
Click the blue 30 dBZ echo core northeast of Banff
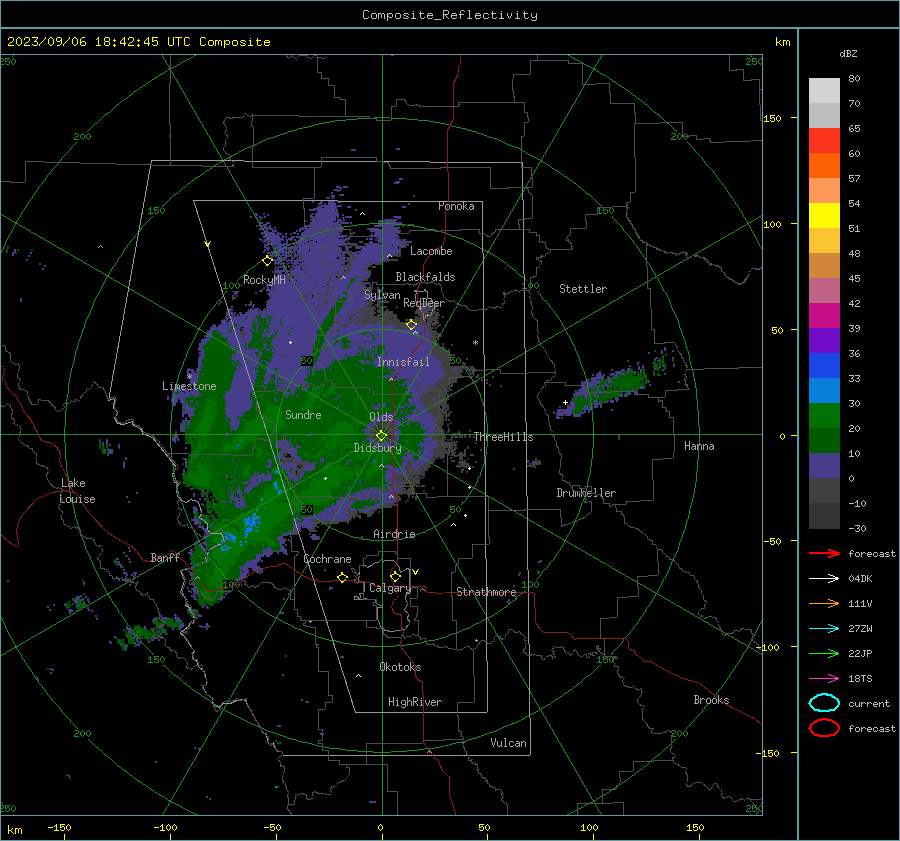[251, 524]
